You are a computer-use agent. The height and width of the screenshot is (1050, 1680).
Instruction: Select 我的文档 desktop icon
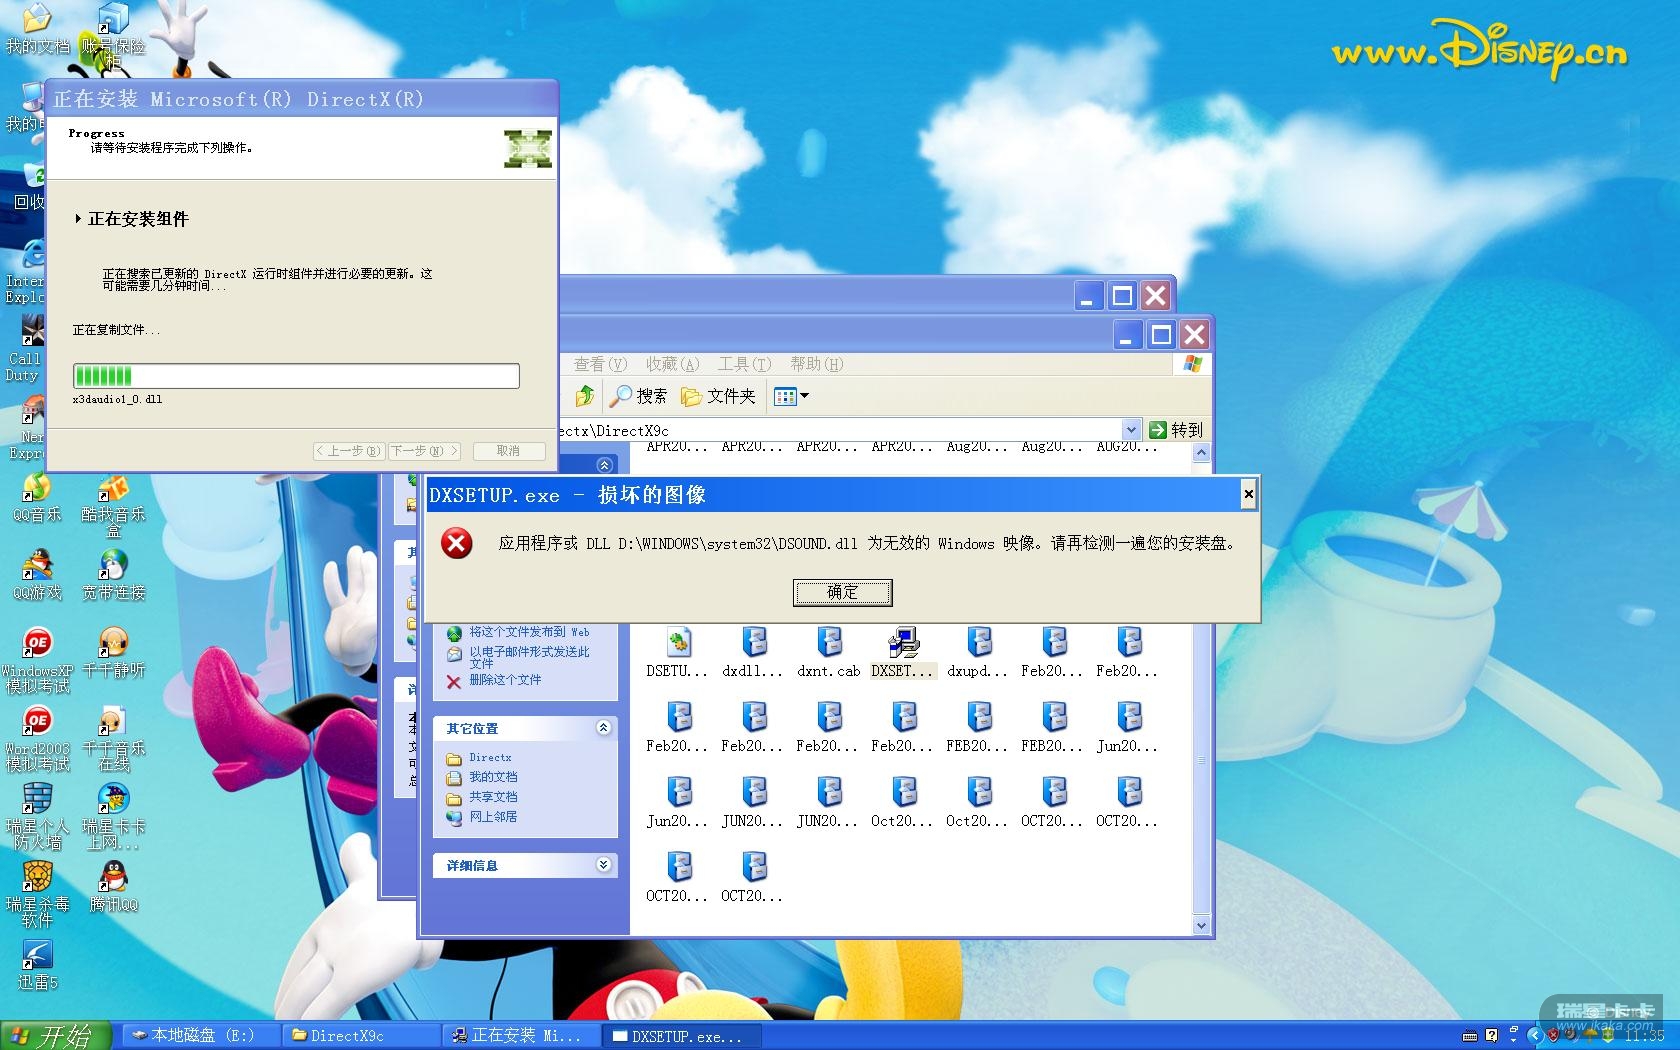(37, 29)
